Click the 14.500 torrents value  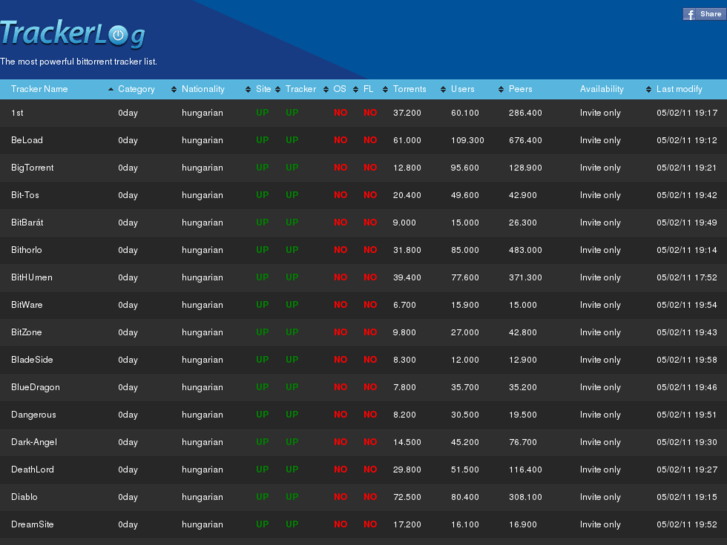pyautogui.click(x=407, y=442)
